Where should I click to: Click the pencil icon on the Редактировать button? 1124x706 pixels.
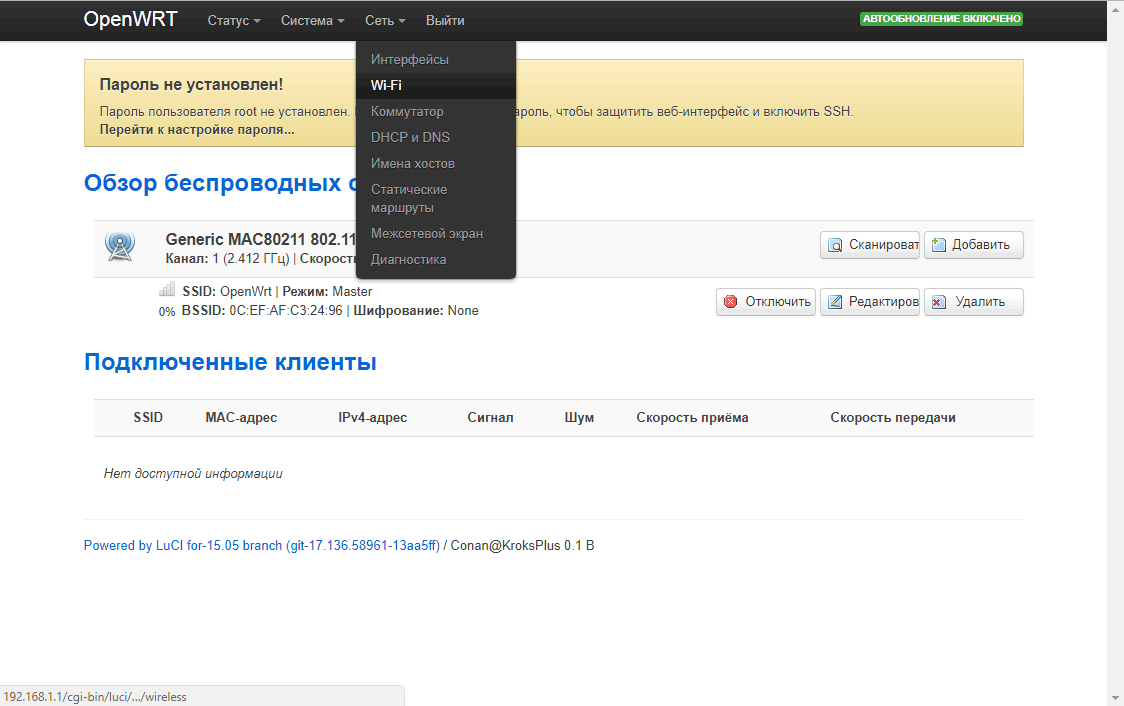point(835,302)
